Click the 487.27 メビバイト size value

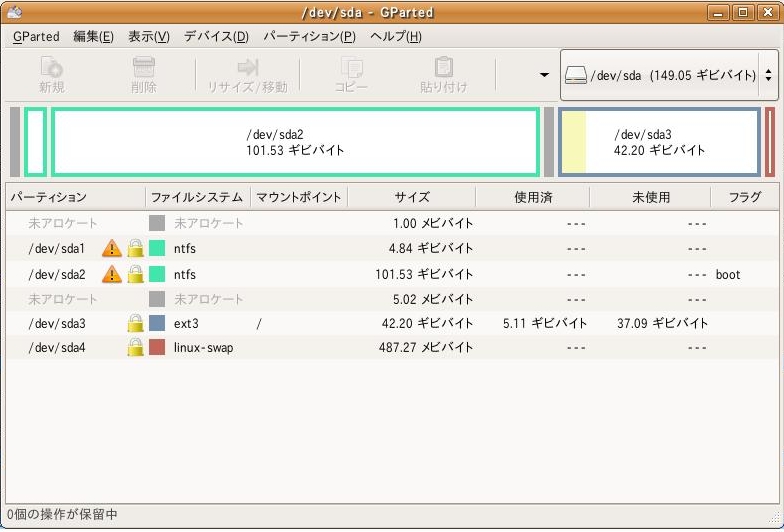click(x=426, y=347)
